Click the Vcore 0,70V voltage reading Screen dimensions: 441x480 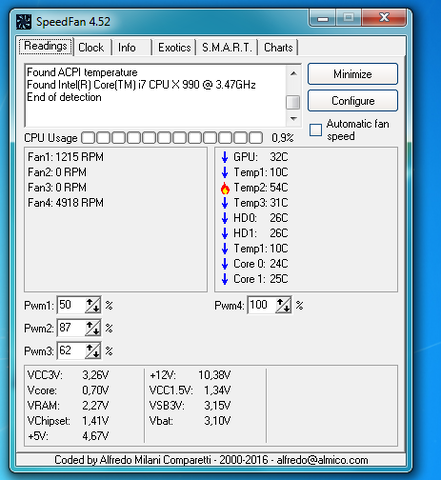(x=68, y=390)
